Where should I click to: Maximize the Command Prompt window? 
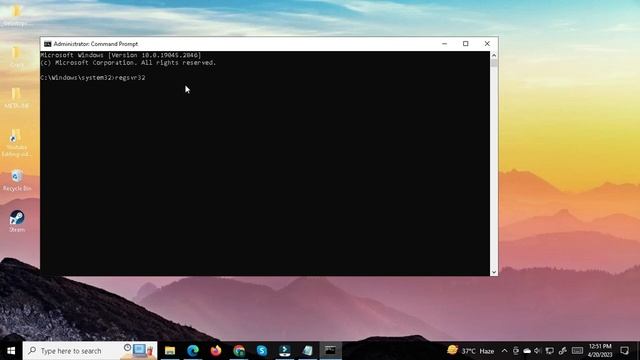[466, 44]
